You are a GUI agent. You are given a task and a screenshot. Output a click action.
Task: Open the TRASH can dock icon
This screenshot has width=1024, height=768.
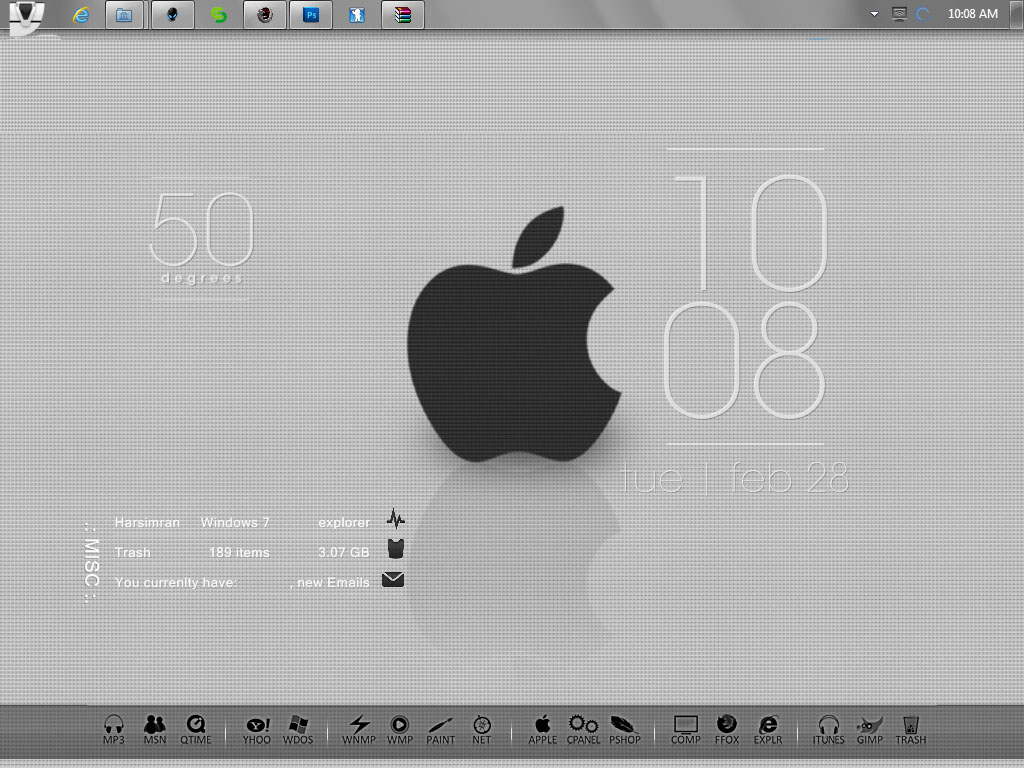pos(910,725)
